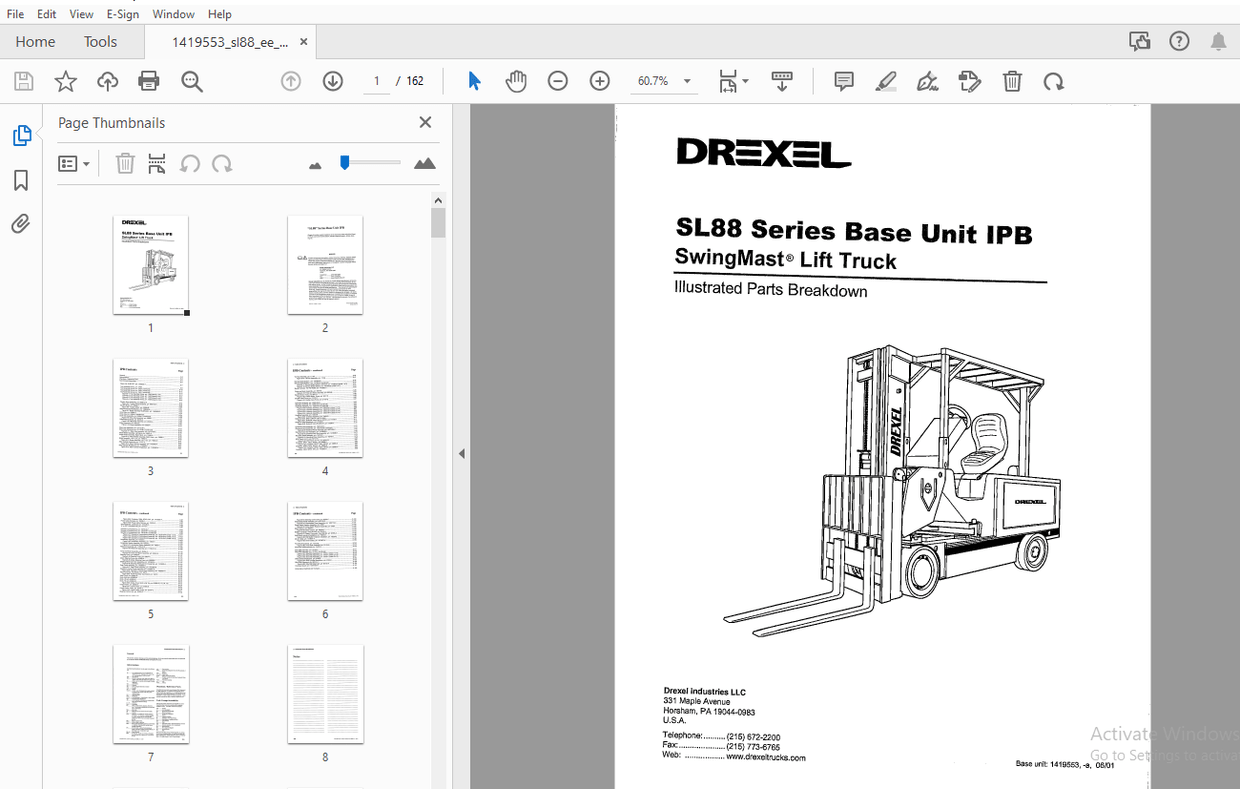Open page 5 from its thumbnail
The height and width of the screenshot is (789, 1240).
[150, 551]
